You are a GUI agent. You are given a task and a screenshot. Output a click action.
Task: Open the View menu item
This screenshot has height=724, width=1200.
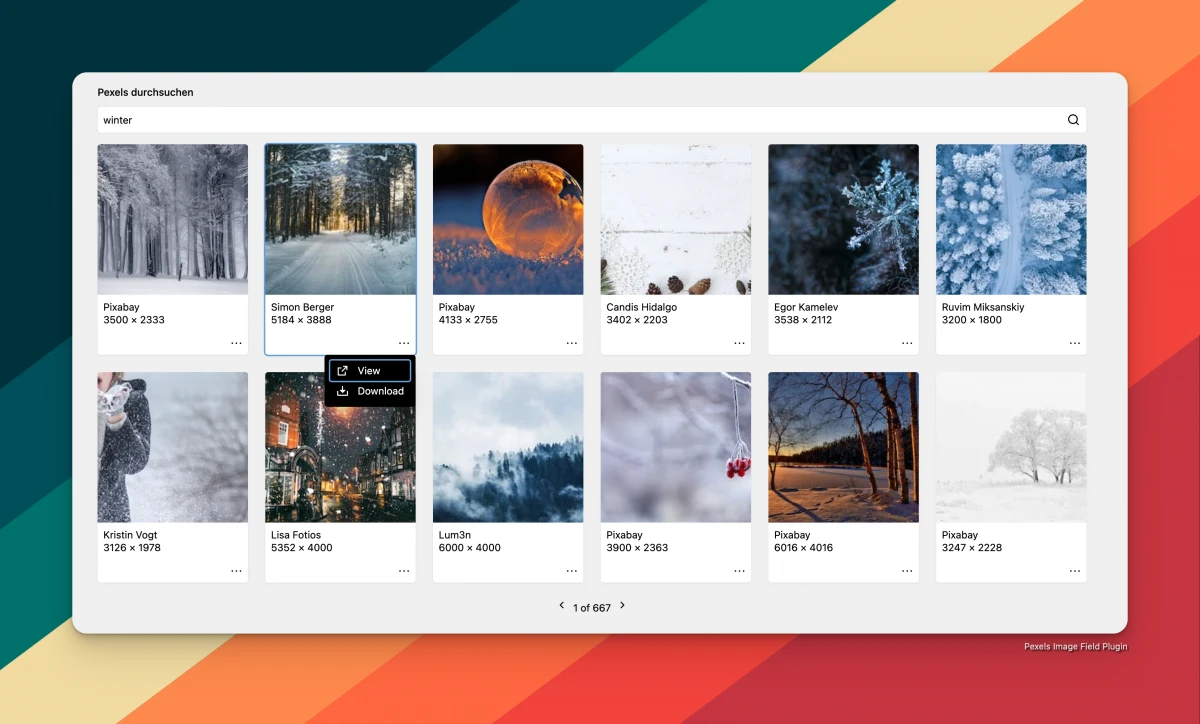pos(370,371)
